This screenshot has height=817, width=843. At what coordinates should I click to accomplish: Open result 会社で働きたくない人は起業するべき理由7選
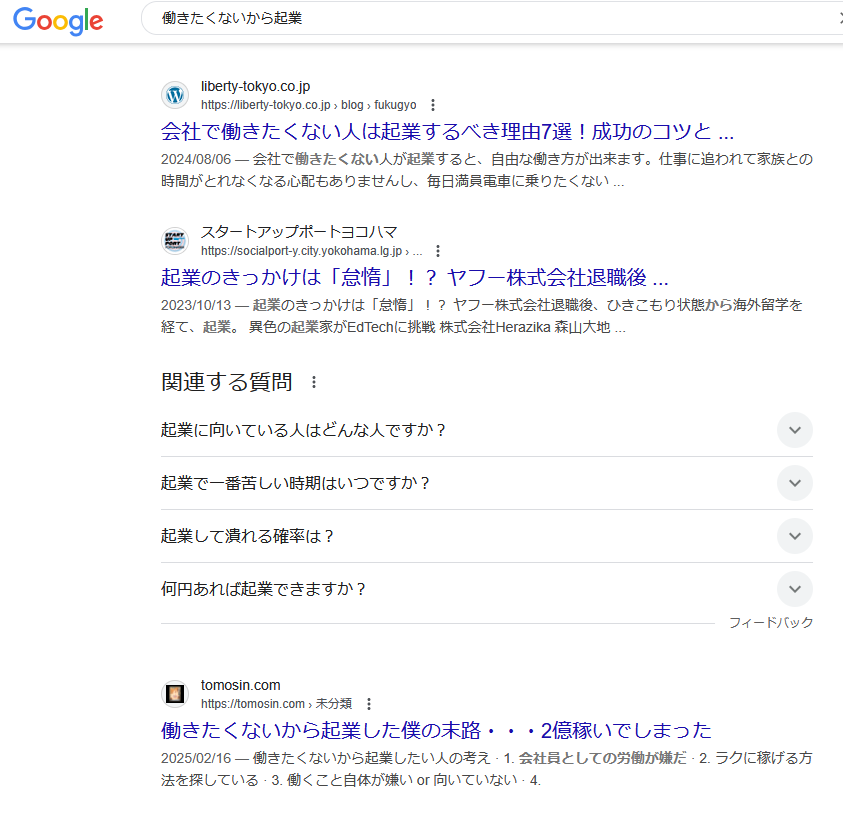click(x=447, y=132)
